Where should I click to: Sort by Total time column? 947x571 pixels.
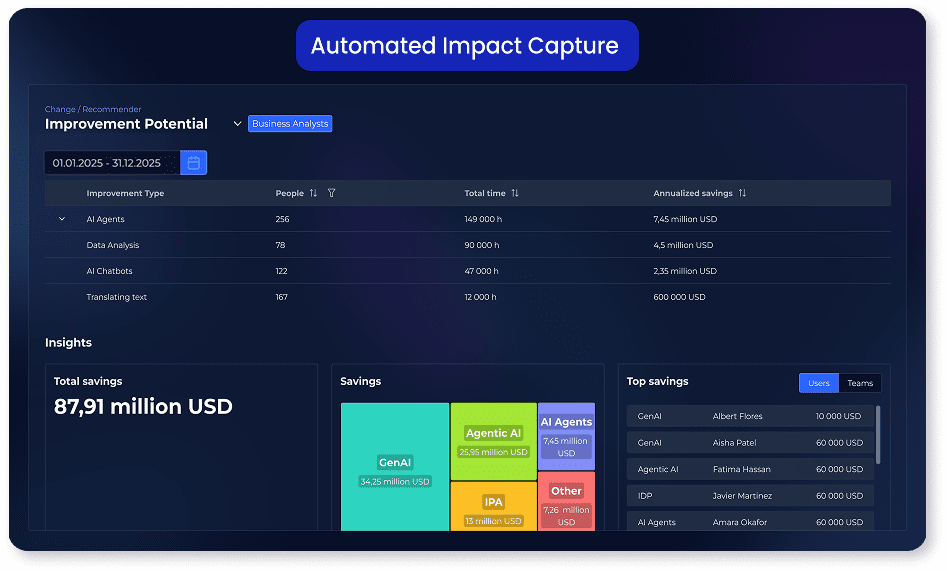coord(515,193)
